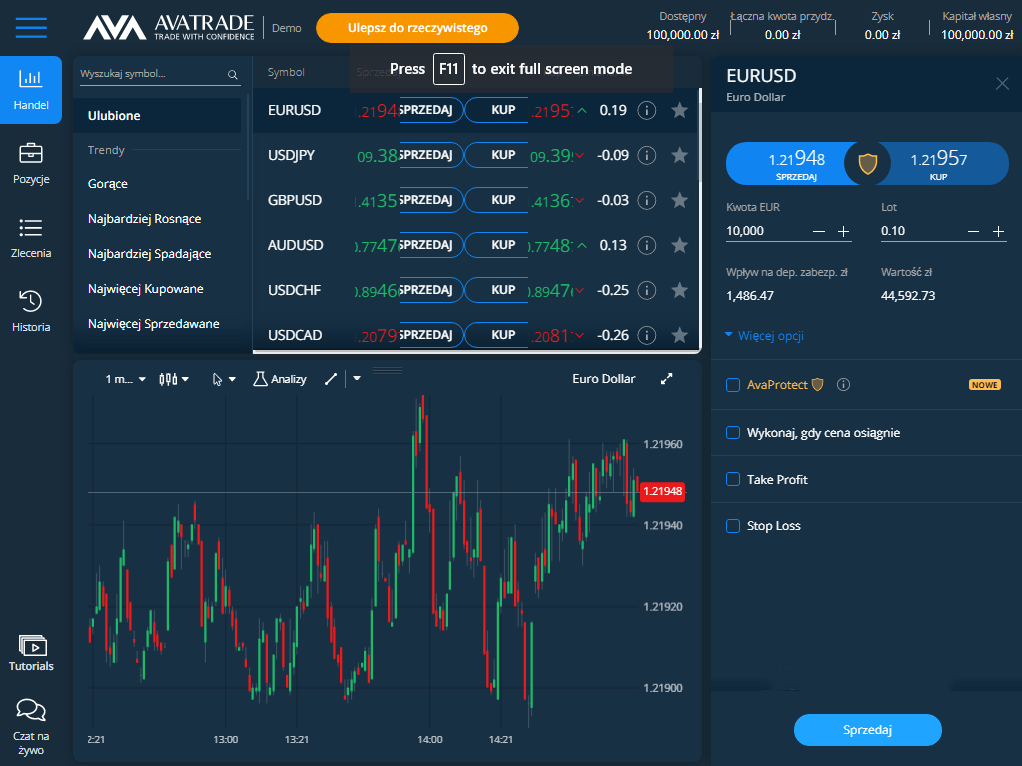This screenshot has height=766, width=1022.
Task: Click the Lot value field
Action: pyautogui.click(x=920, y=231)
